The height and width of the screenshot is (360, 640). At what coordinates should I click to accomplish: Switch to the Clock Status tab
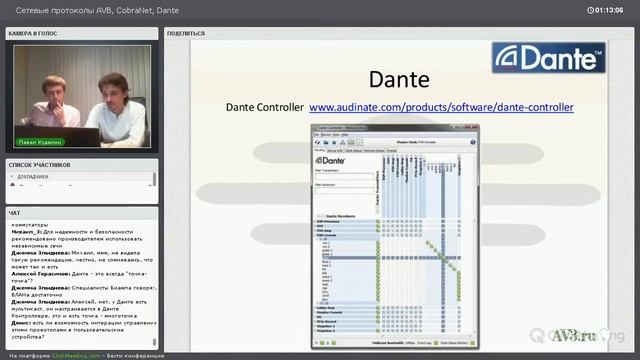353,151
